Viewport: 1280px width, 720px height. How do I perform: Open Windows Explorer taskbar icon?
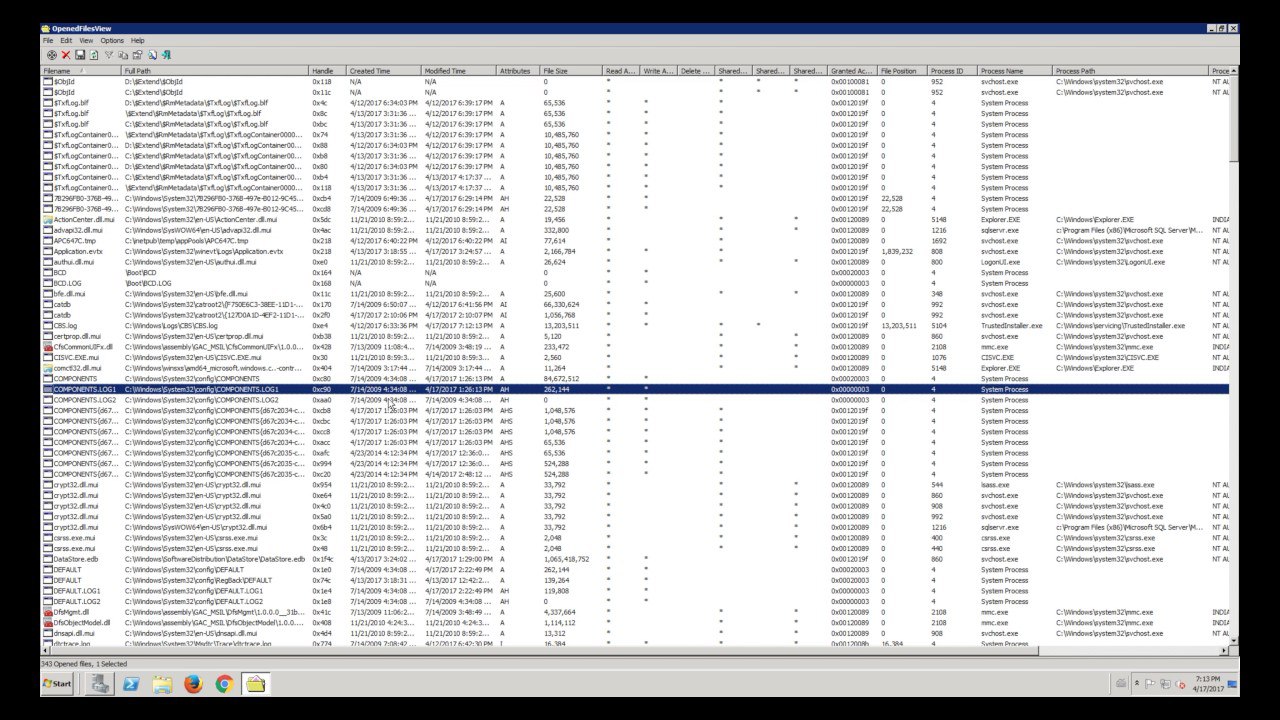(163, 684)
